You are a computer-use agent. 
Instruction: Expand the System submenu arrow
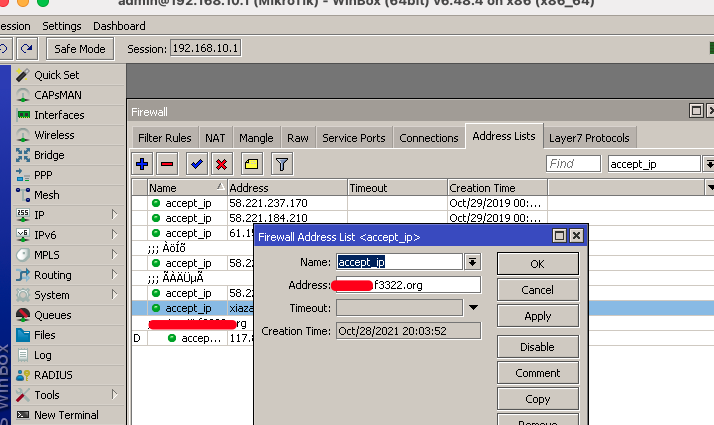point(115,295)
